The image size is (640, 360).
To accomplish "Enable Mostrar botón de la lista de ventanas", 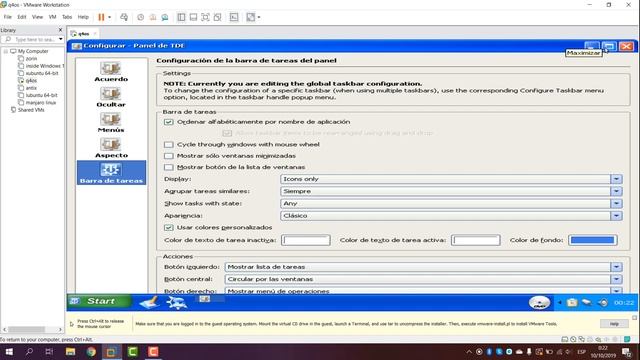I will [x=169, y=167].
